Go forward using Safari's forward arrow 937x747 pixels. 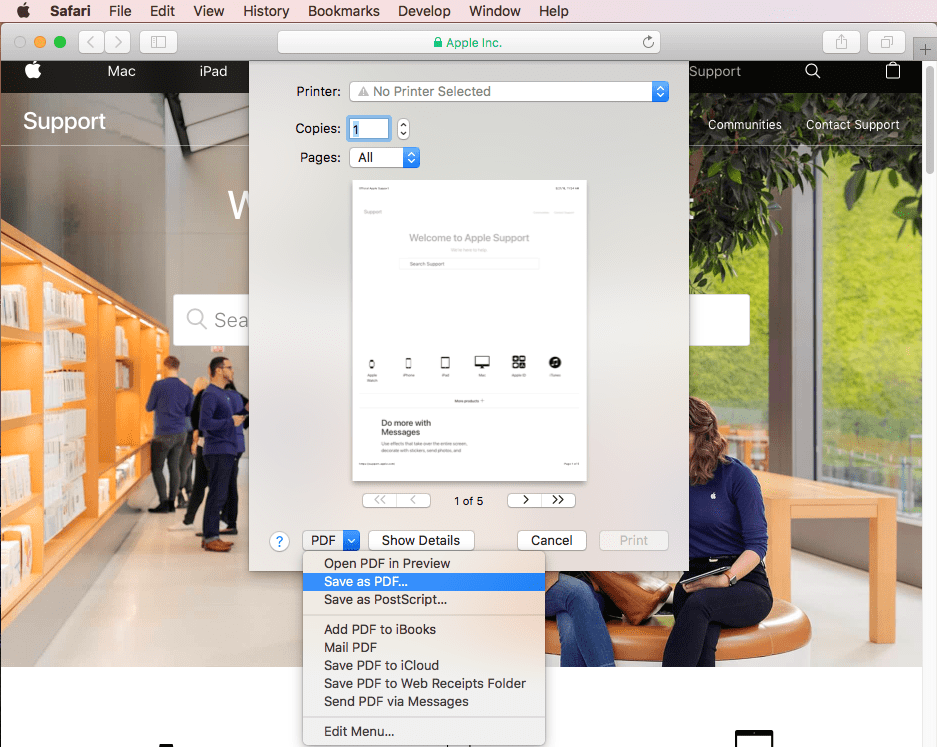[118, 42]
